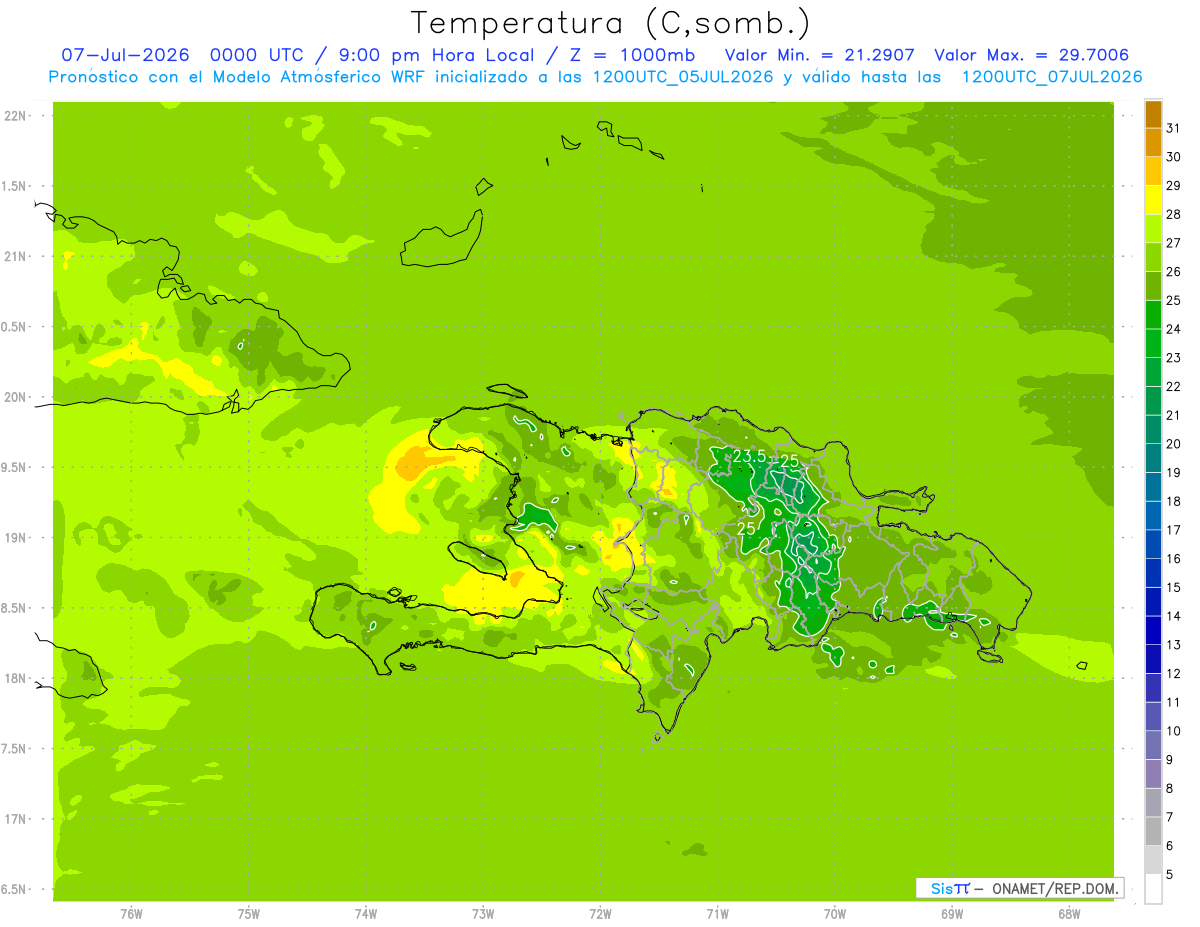Viewport: 1200px width, 927px height.
Task: Pick the orange swatch between 30 and 31
Action: click(1153, 142)
